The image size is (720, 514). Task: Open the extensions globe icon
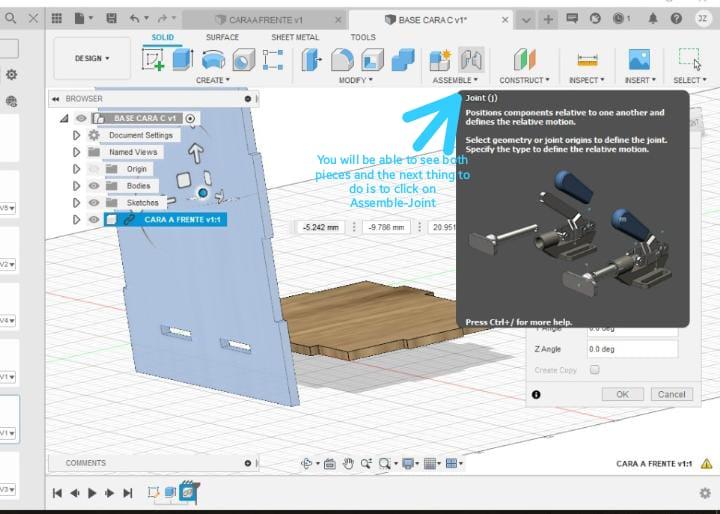595,18
